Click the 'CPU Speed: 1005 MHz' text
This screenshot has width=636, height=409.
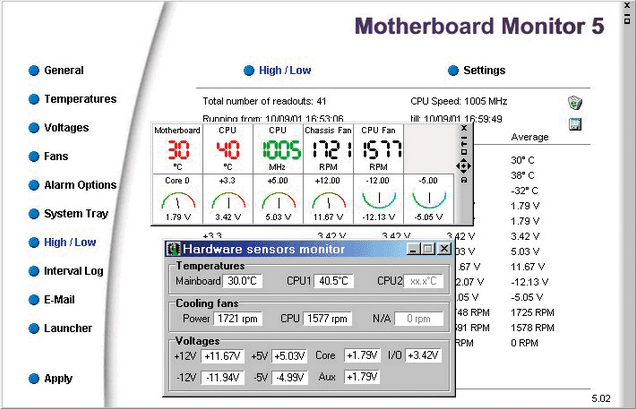459,101
